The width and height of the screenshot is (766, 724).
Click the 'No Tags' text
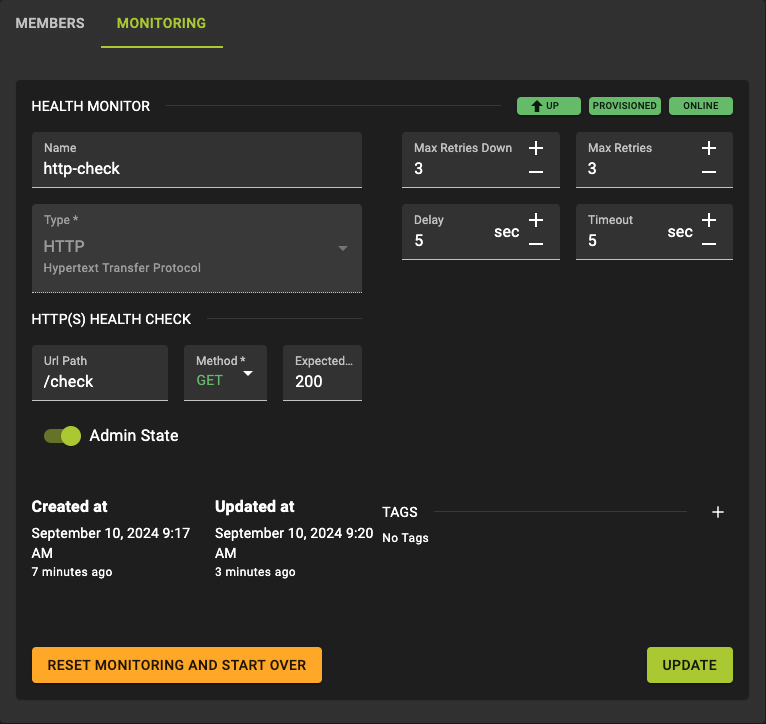[x=405, y=537]
